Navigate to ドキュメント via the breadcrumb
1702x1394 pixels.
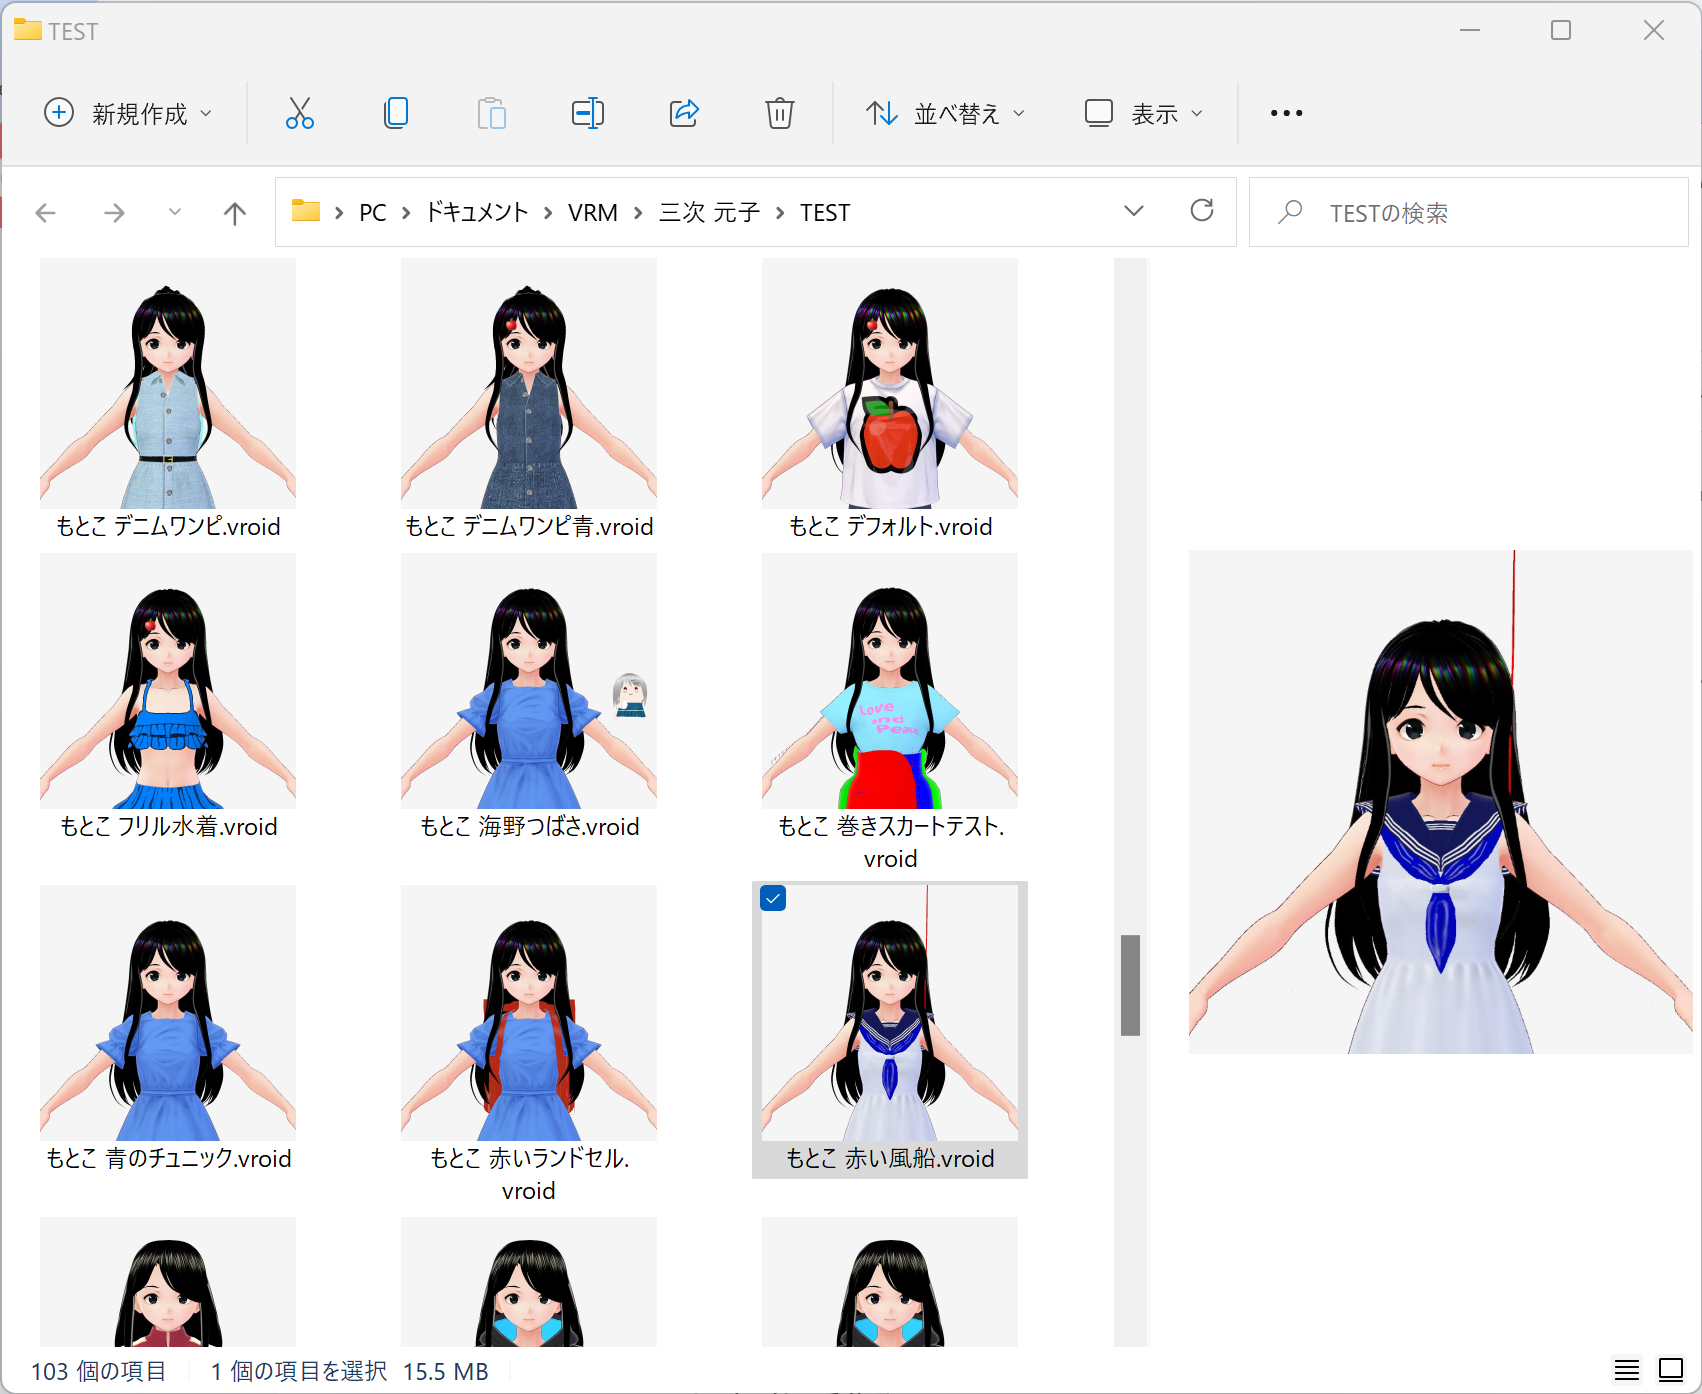475,212
